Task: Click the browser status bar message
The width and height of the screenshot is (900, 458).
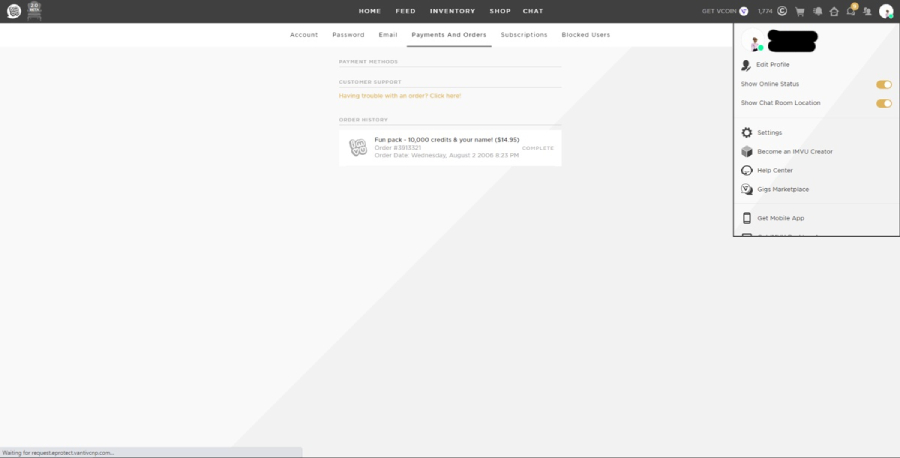Action: pyautogui.click(x=58, y=453)
